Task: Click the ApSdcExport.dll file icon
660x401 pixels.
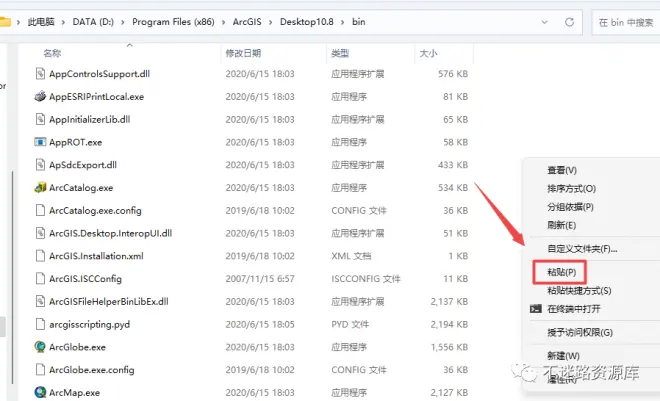Action: coord(40,165)
